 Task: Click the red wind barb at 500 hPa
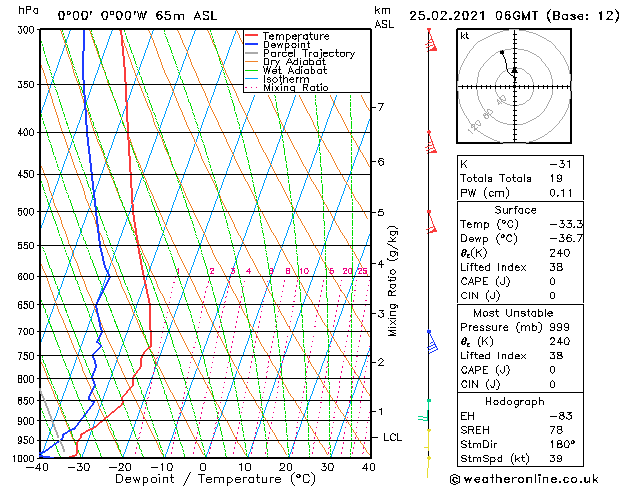(431, 222)
